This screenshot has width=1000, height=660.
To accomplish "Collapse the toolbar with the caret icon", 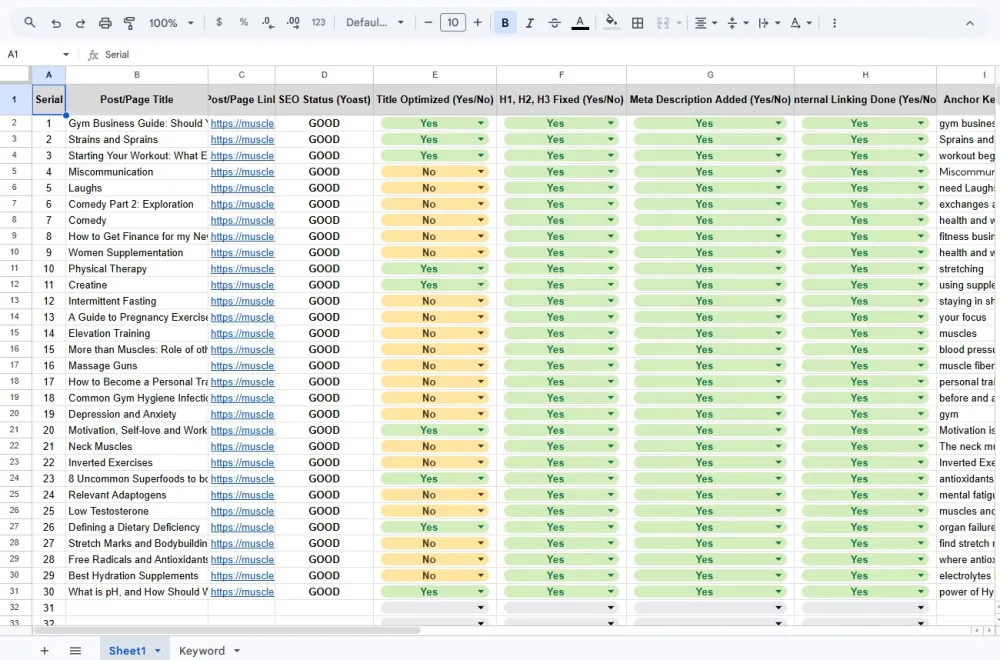I will click(x=969, y=23).
